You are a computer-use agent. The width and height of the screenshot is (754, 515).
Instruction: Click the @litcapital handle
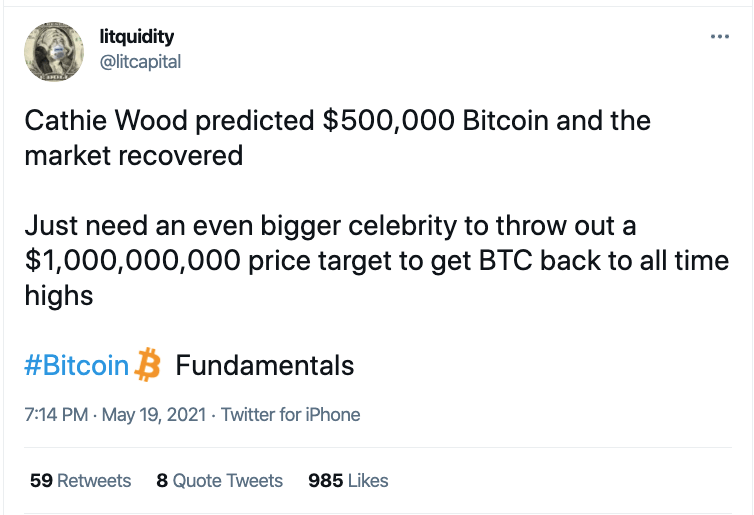click(x=140, y=61)
